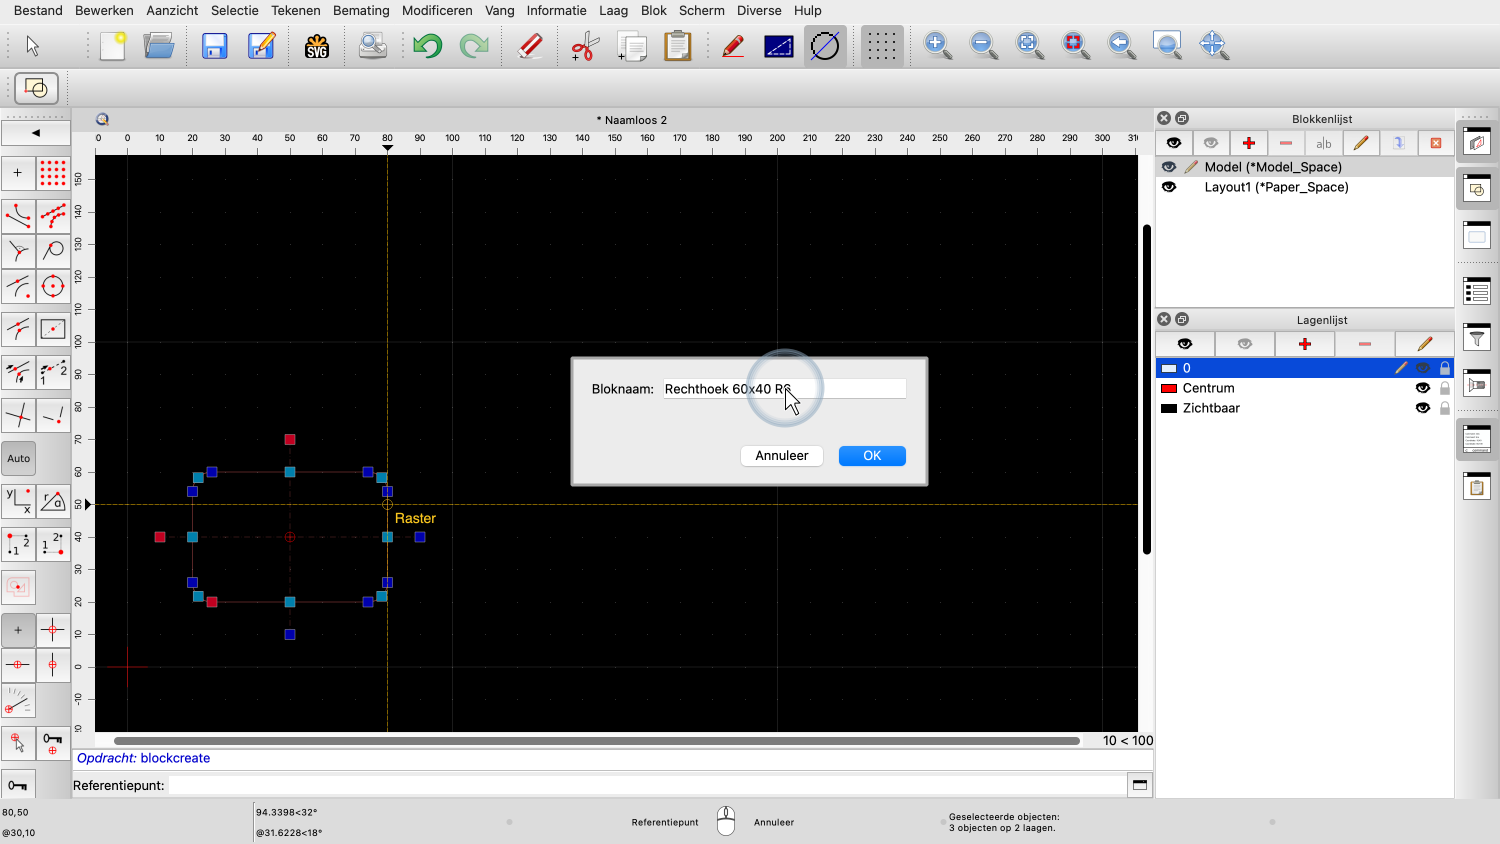1500x844 pixels.
Task: Toggle lock on the Centrum layer
Action: tap(1444, 388)
